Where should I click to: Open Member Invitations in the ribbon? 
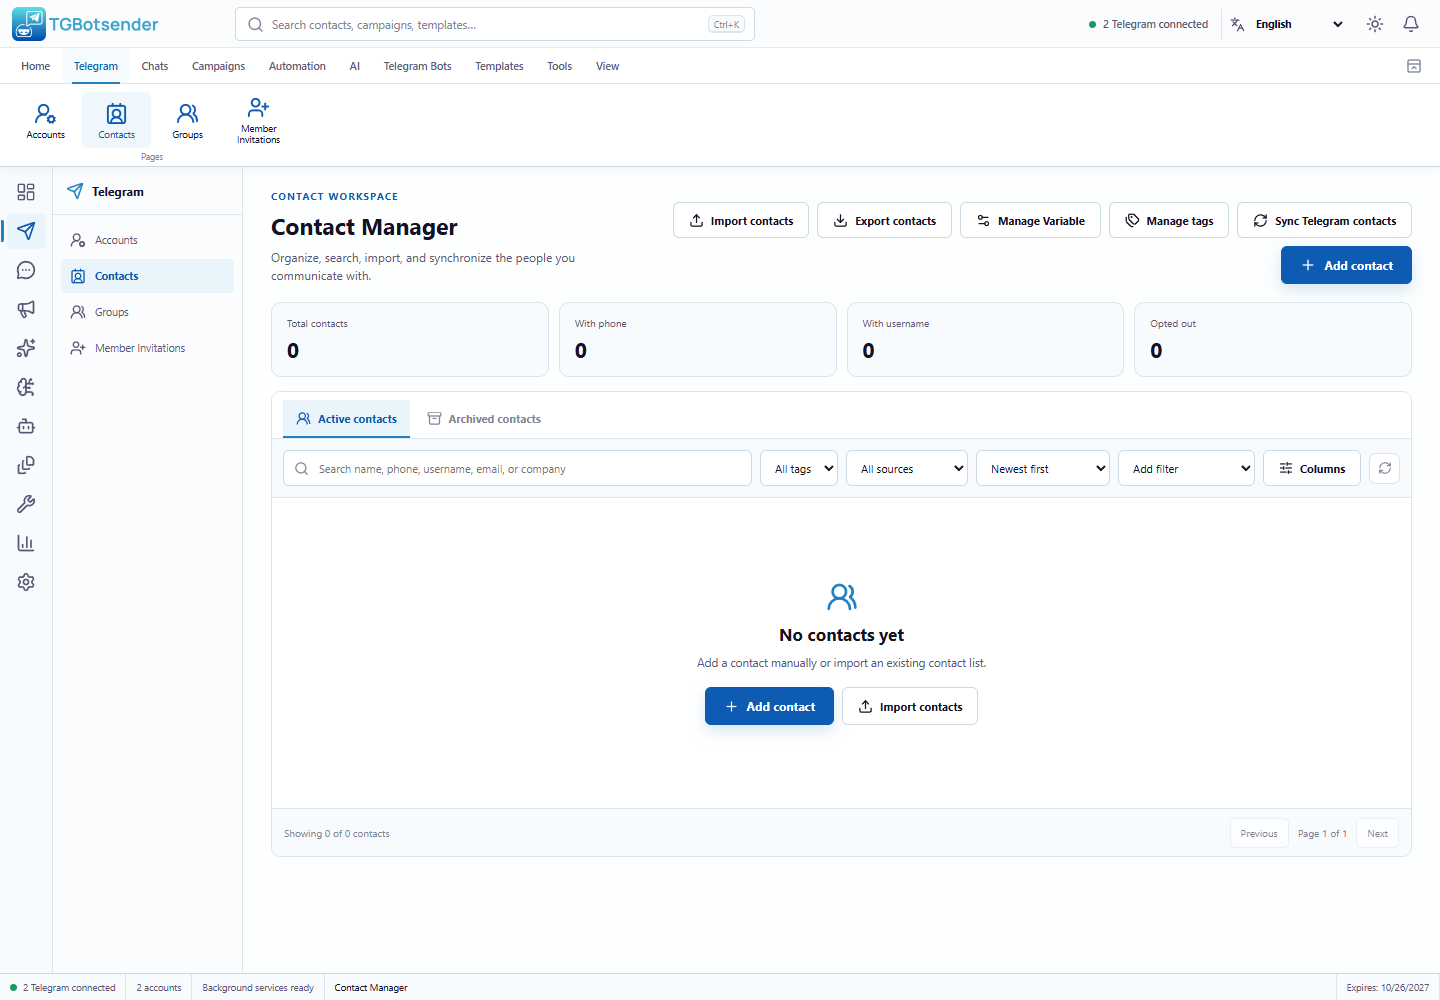259,120
